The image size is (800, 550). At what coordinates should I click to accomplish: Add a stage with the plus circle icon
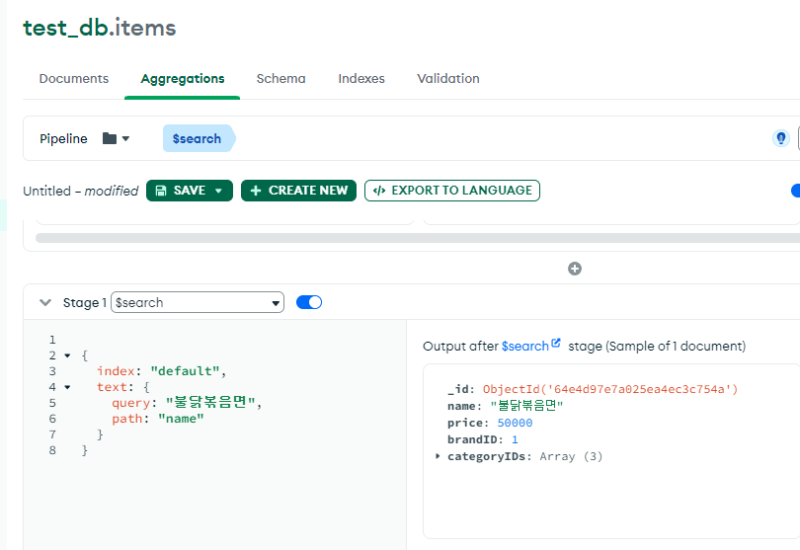pos(575,268)
